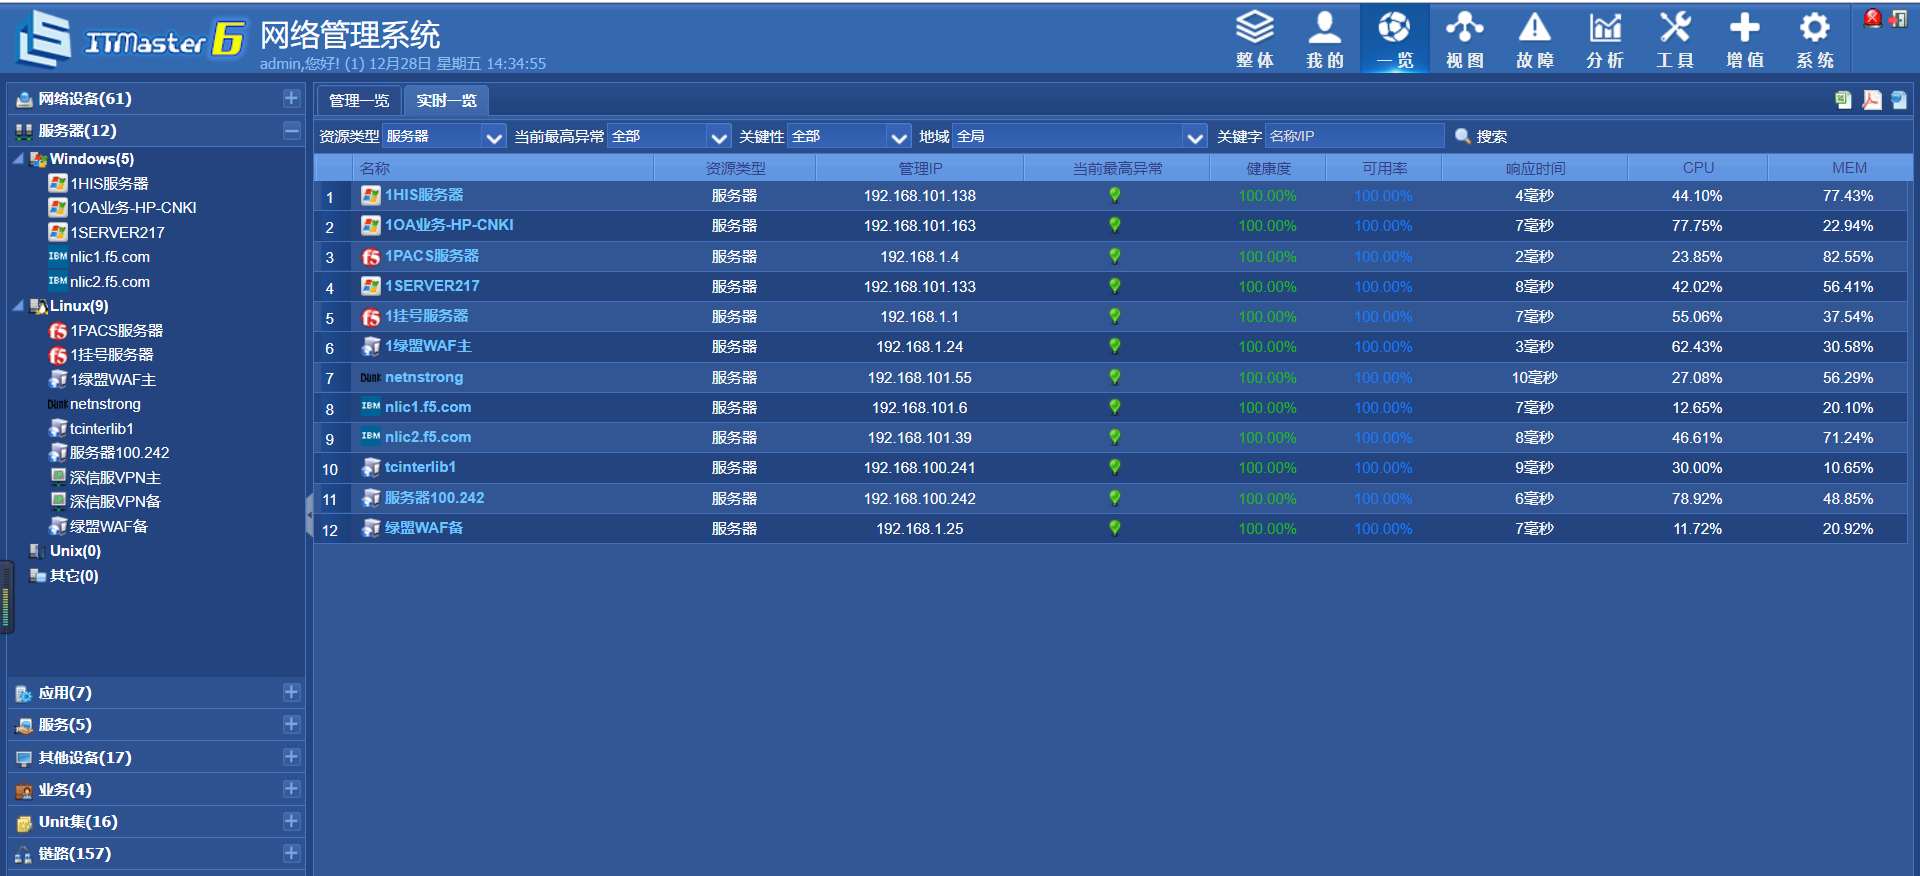Sort by the 响应时间 column header
This screenshot has width=1920, height=876.
pos(1535,168)
